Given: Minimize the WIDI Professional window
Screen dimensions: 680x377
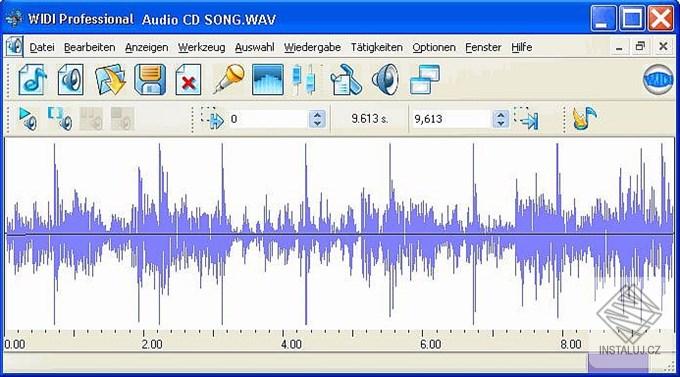Looking at the screenshot, I should 603,19.
